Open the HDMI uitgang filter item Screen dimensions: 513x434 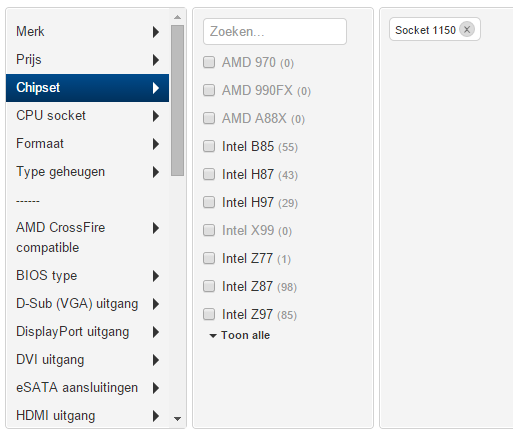point(87,416)
